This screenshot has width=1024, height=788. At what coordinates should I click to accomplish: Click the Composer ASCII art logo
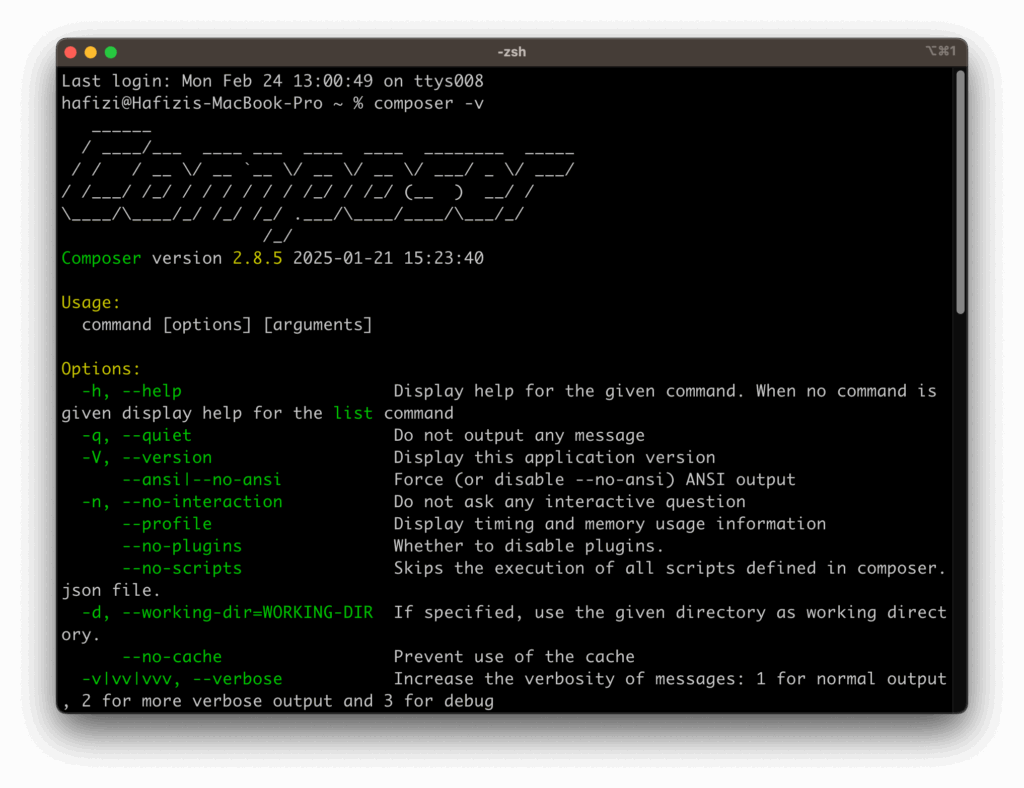pyautogui.click(x=318, y=185)
